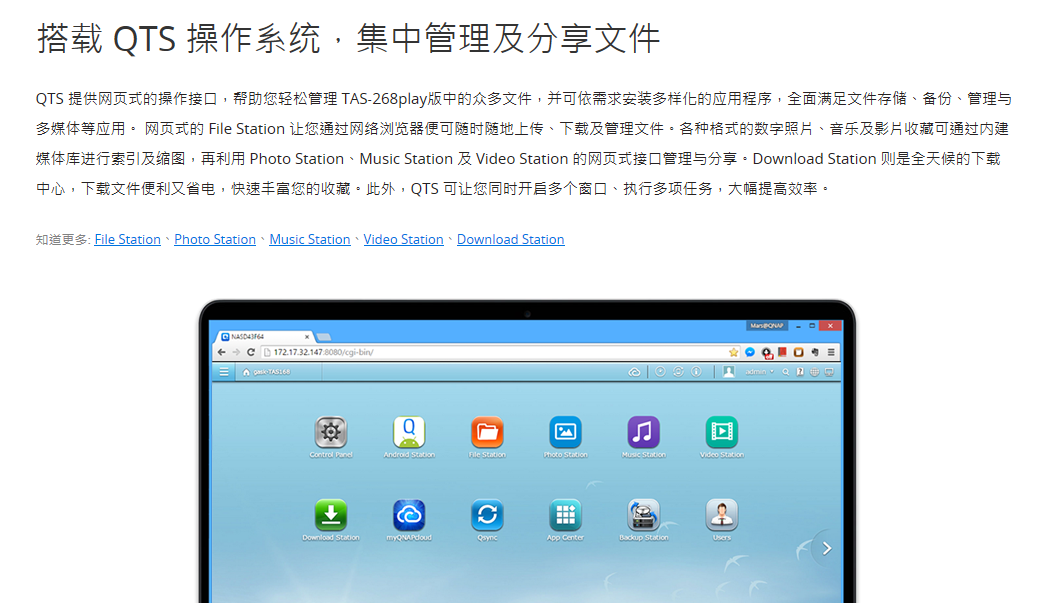
Task: Click the search magnifier in QTS toolbar
Action: coord(786,372)
